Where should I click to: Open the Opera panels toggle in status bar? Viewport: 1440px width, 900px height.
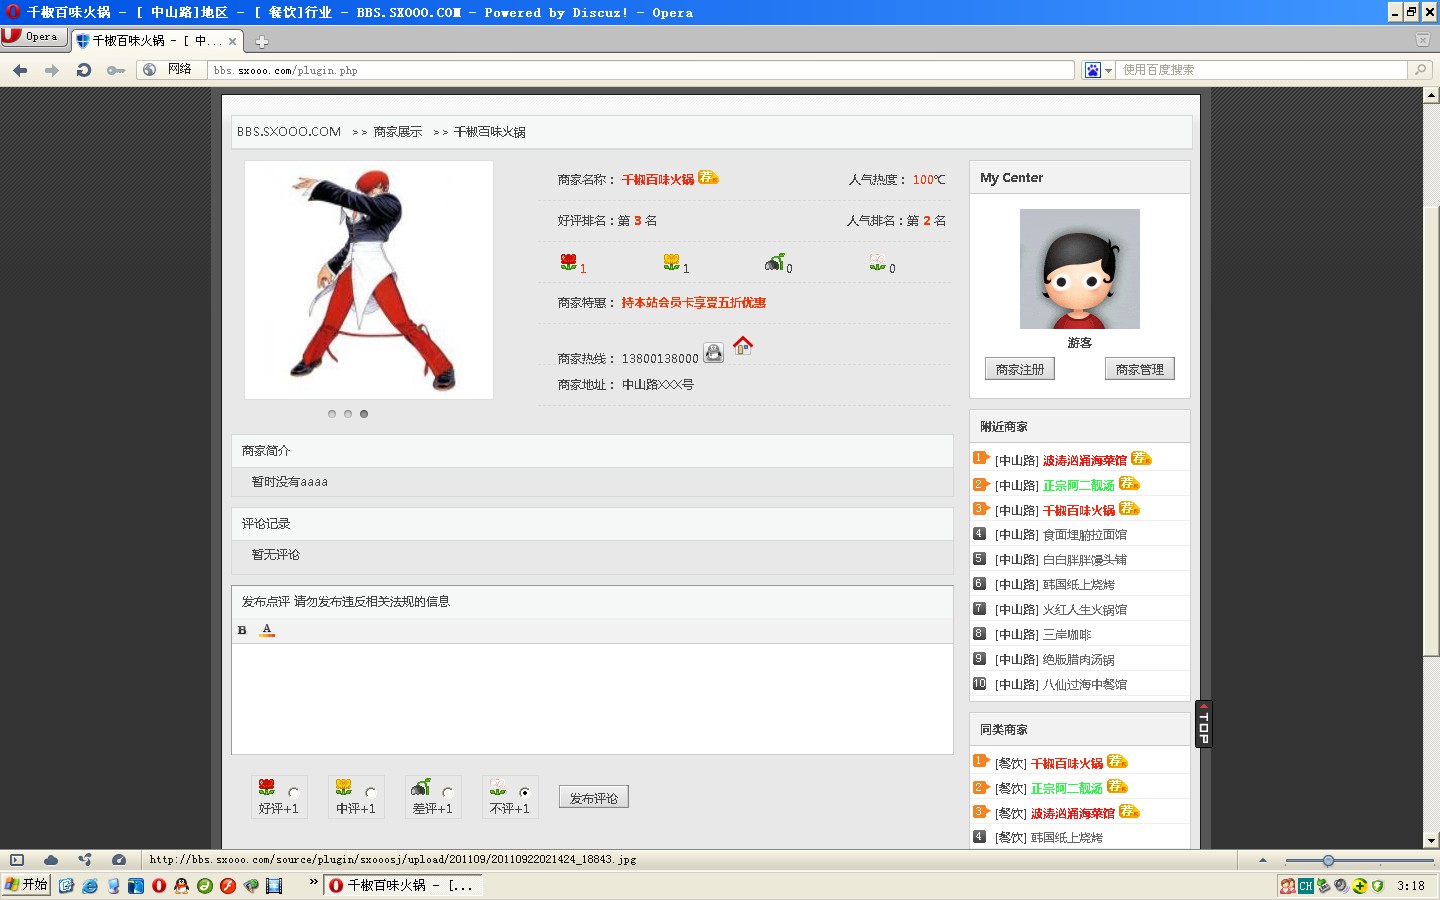coord(17,859)
